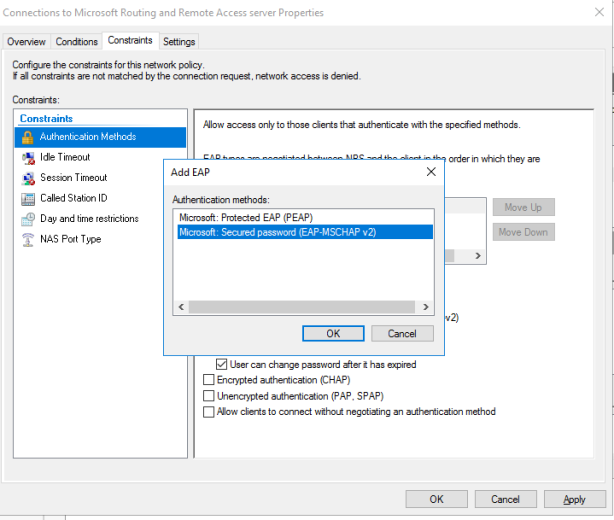Click left arrow of Add EAP scrollbar
Screen dimensions: 614x520
point(181,307)
